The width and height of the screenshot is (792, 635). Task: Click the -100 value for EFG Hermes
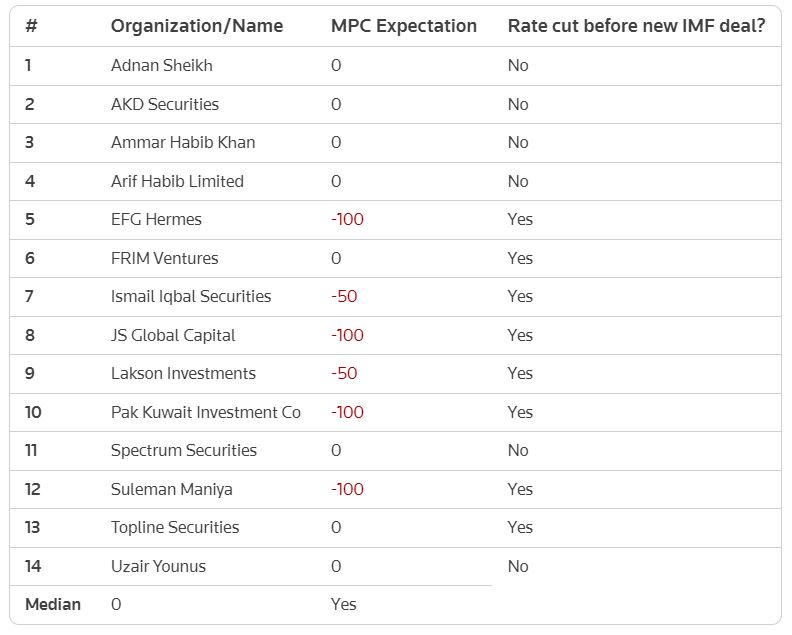pyautogui.click(x=347, y=219)
